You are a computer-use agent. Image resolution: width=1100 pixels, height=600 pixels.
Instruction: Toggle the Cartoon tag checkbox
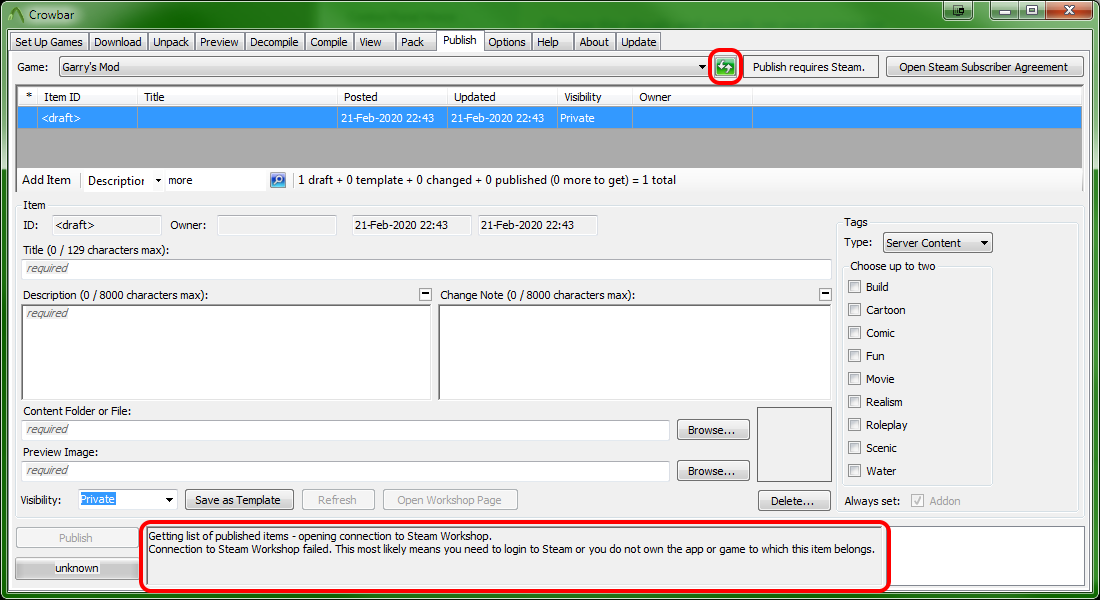coord(854,309)
